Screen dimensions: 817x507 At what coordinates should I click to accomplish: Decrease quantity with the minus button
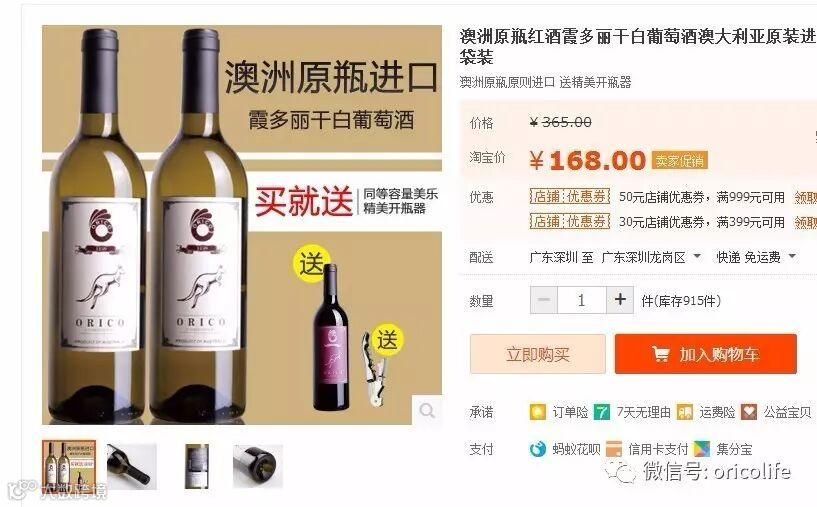[543, 300]
